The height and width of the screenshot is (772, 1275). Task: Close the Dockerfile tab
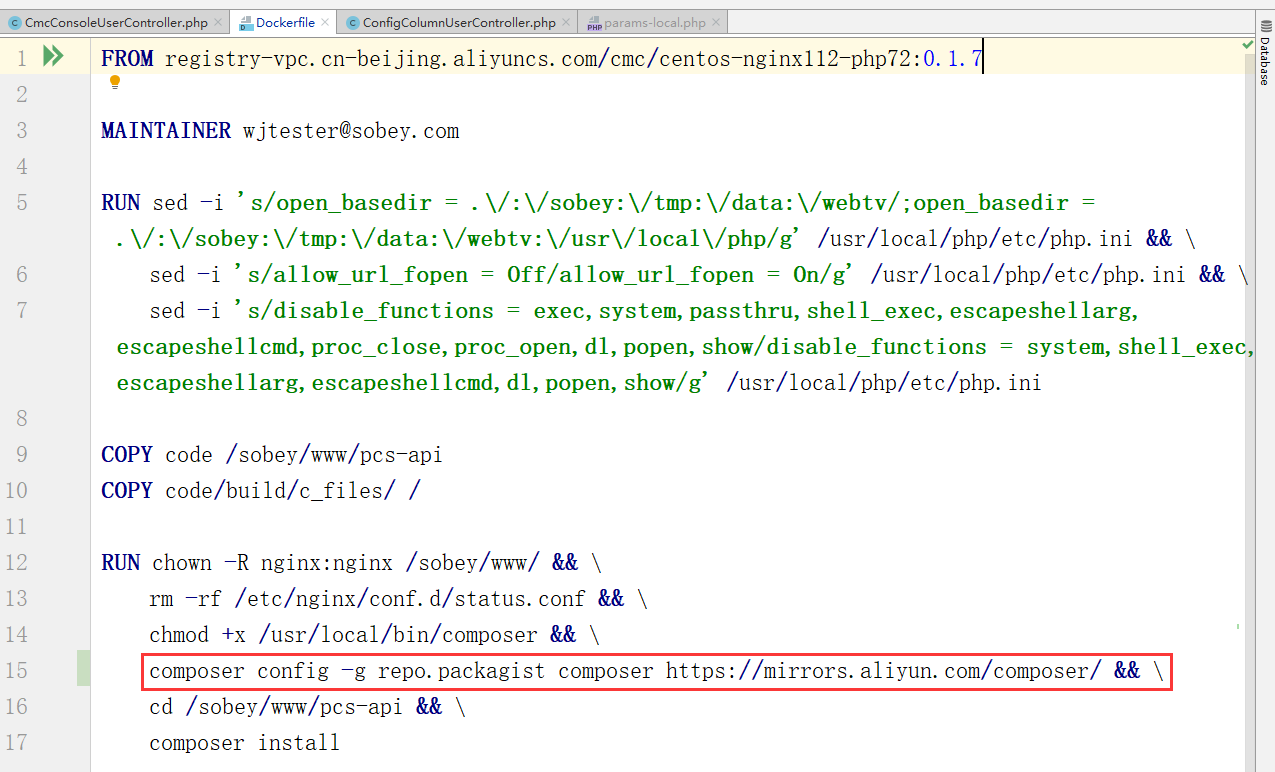click(325, 22)
